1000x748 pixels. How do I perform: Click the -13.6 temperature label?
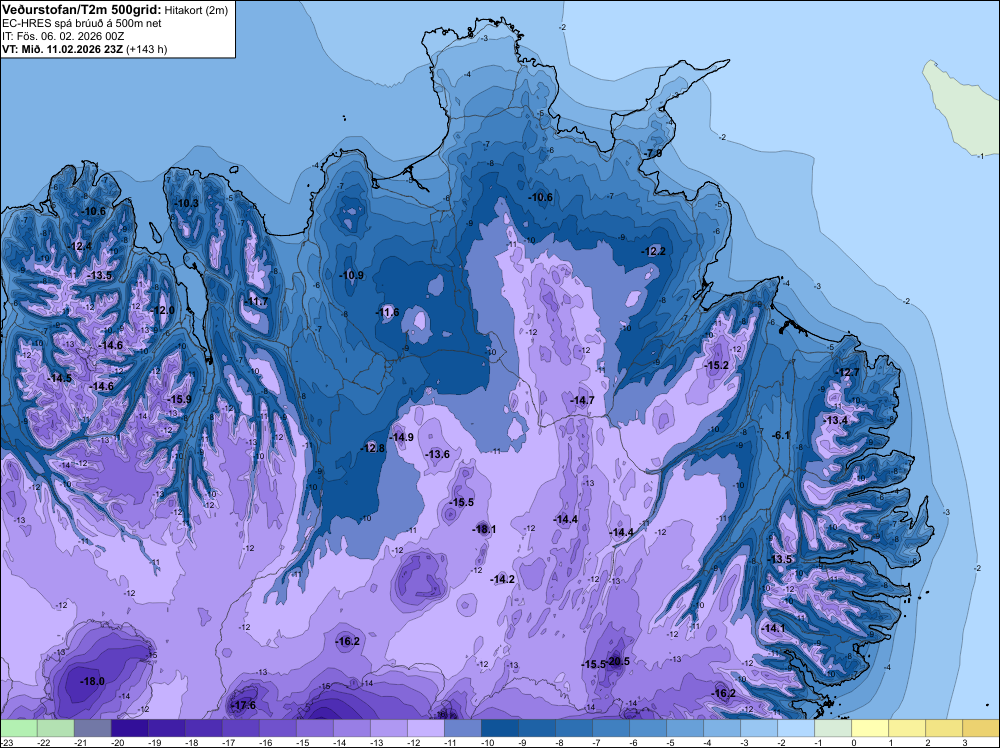click(438, 454)
